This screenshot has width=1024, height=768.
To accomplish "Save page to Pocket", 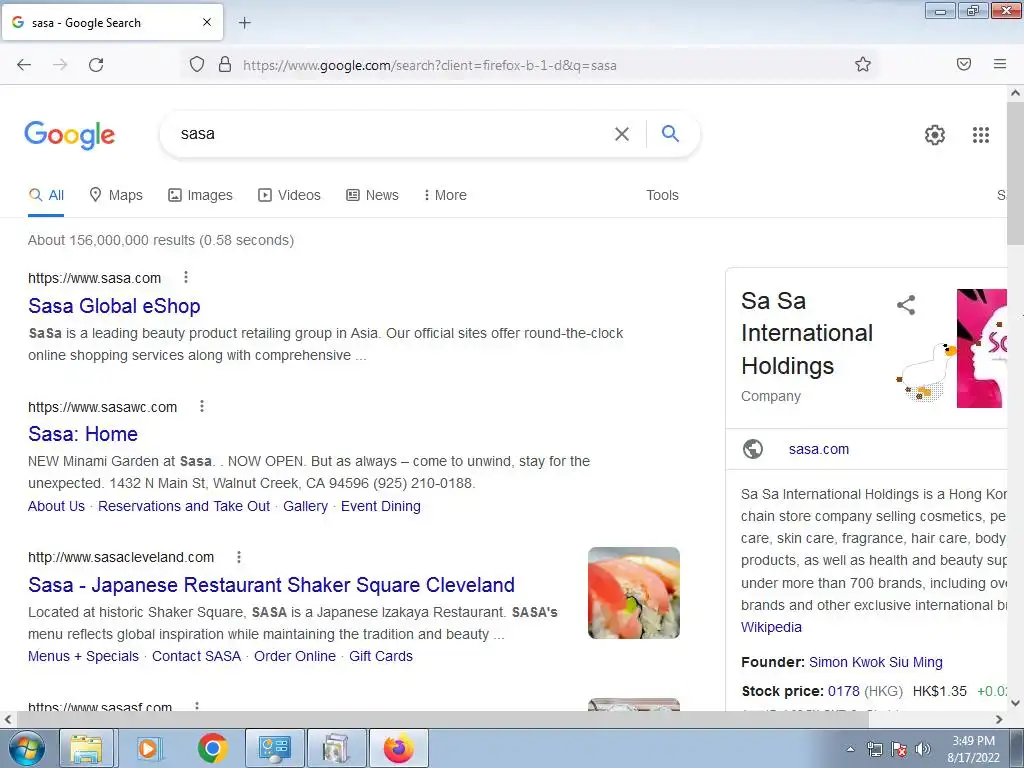I will pyautogui.click(x=964, y=64).
